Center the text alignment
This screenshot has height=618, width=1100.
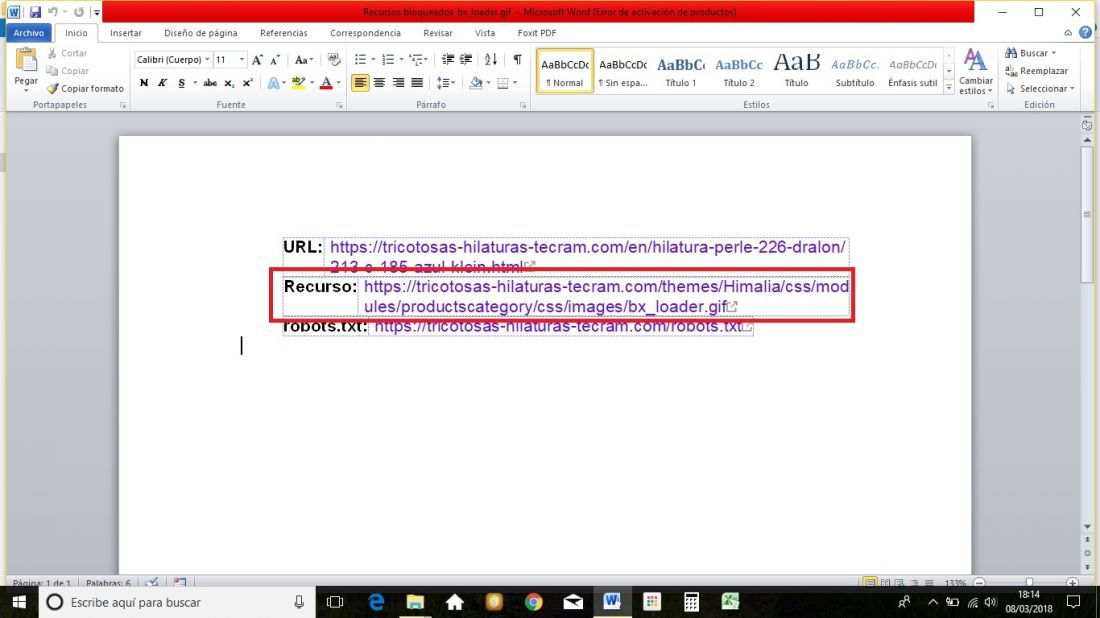click(x=379, y=83)
